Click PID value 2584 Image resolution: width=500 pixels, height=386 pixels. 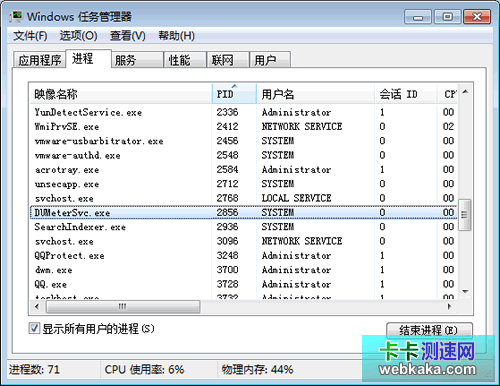(227, 170)
